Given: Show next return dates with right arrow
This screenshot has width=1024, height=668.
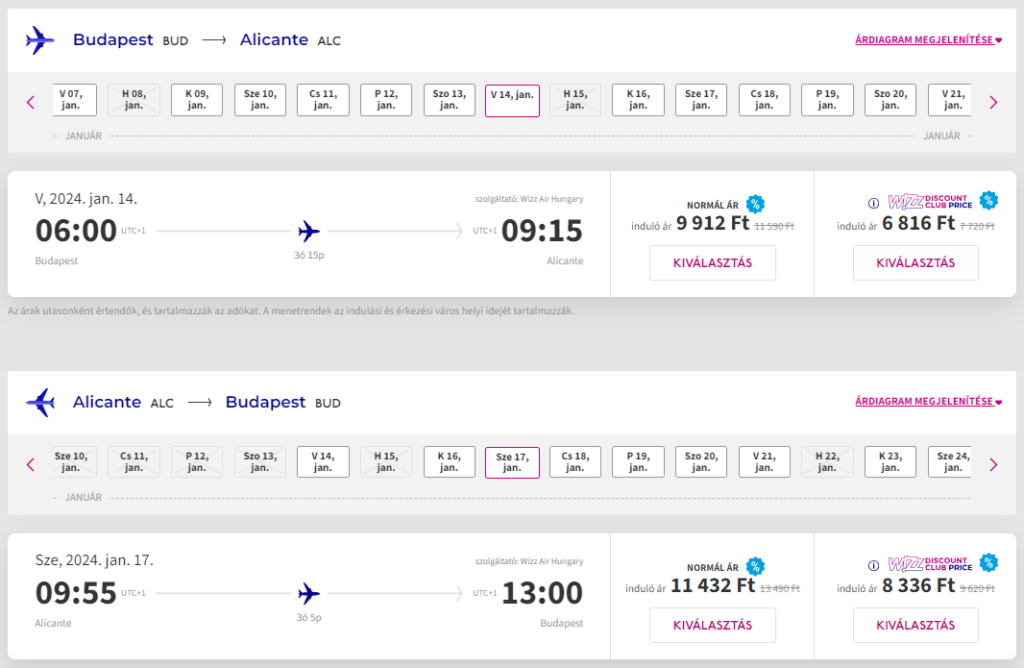Looking at the screenshot, I should (x=993, y=465).
